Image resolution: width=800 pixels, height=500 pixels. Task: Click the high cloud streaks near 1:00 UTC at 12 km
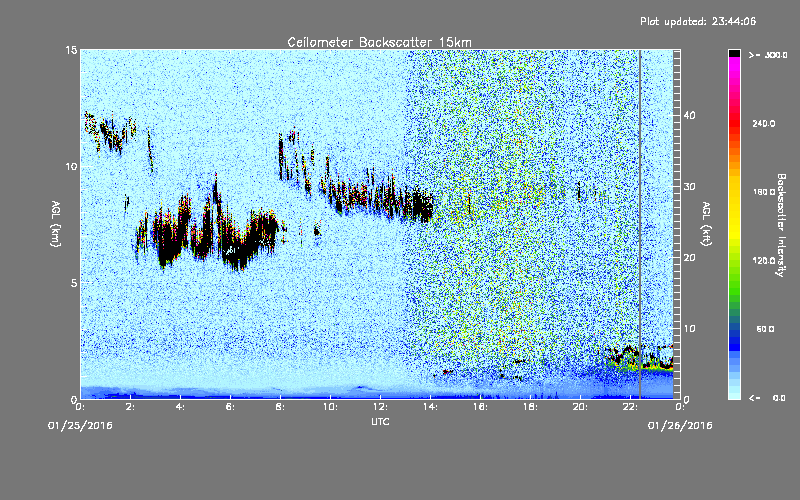(x=109, y=133)
